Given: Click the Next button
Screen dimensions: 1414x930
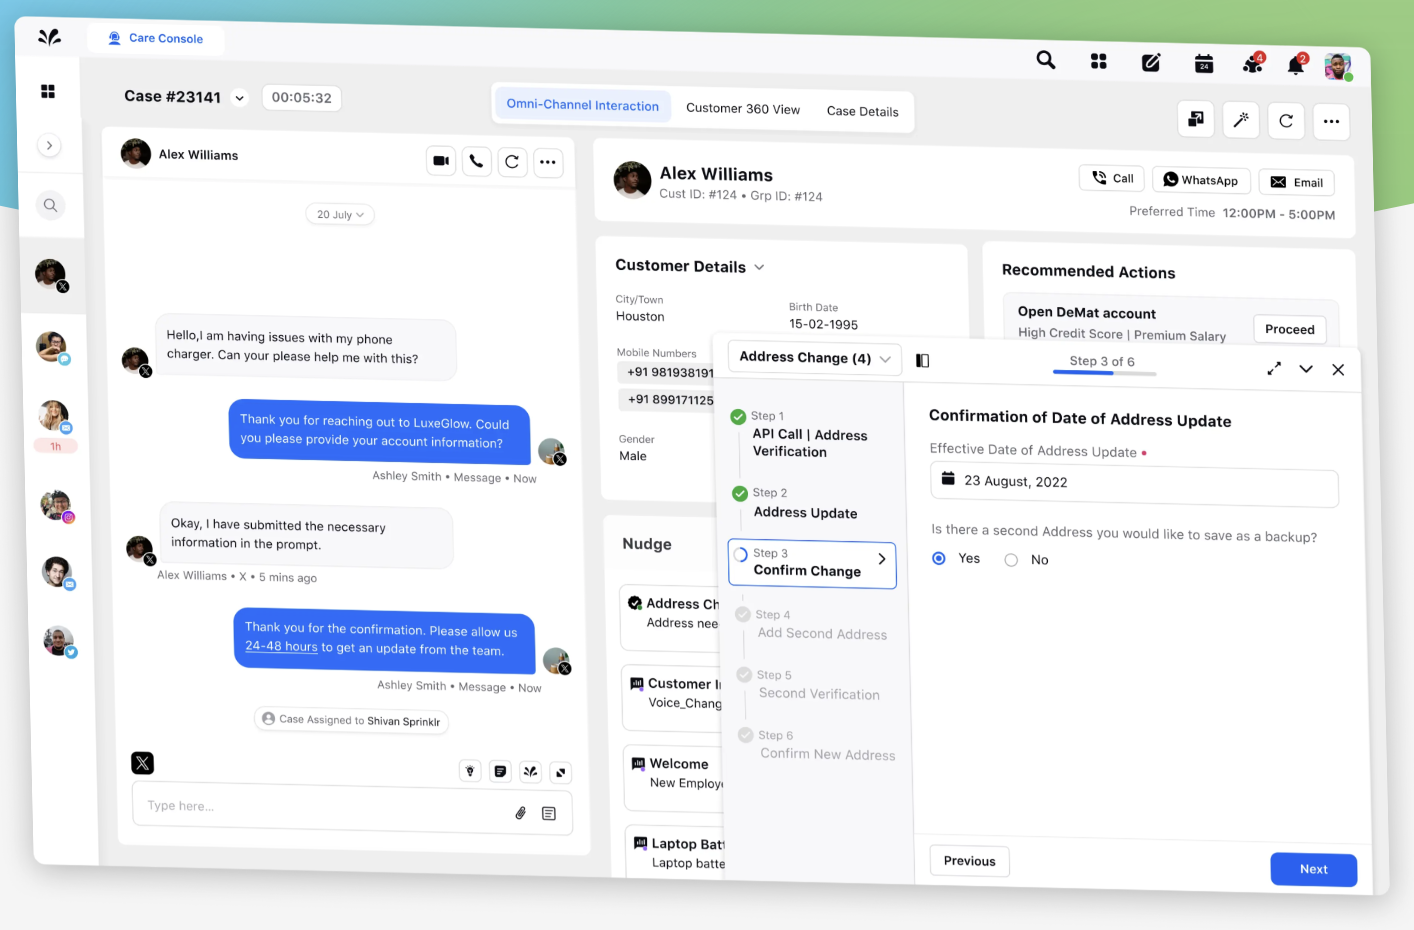Looking at the screenshot, I should pos(1314,869).
